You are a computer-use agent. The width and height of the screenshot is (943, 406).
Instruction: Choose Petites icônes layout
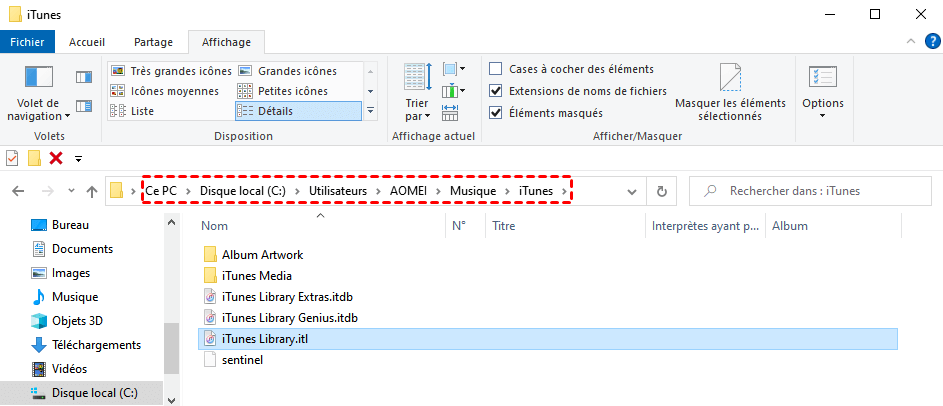[283, 91]
